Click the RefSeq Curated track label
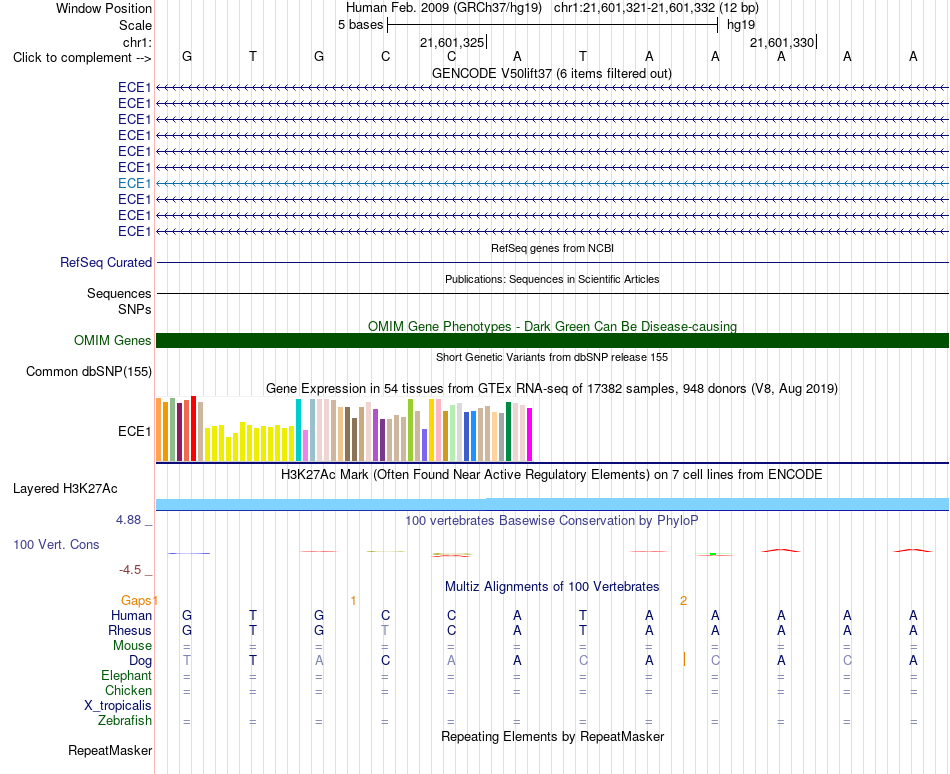Screen dimensions: 950x774 pos(106,262)
